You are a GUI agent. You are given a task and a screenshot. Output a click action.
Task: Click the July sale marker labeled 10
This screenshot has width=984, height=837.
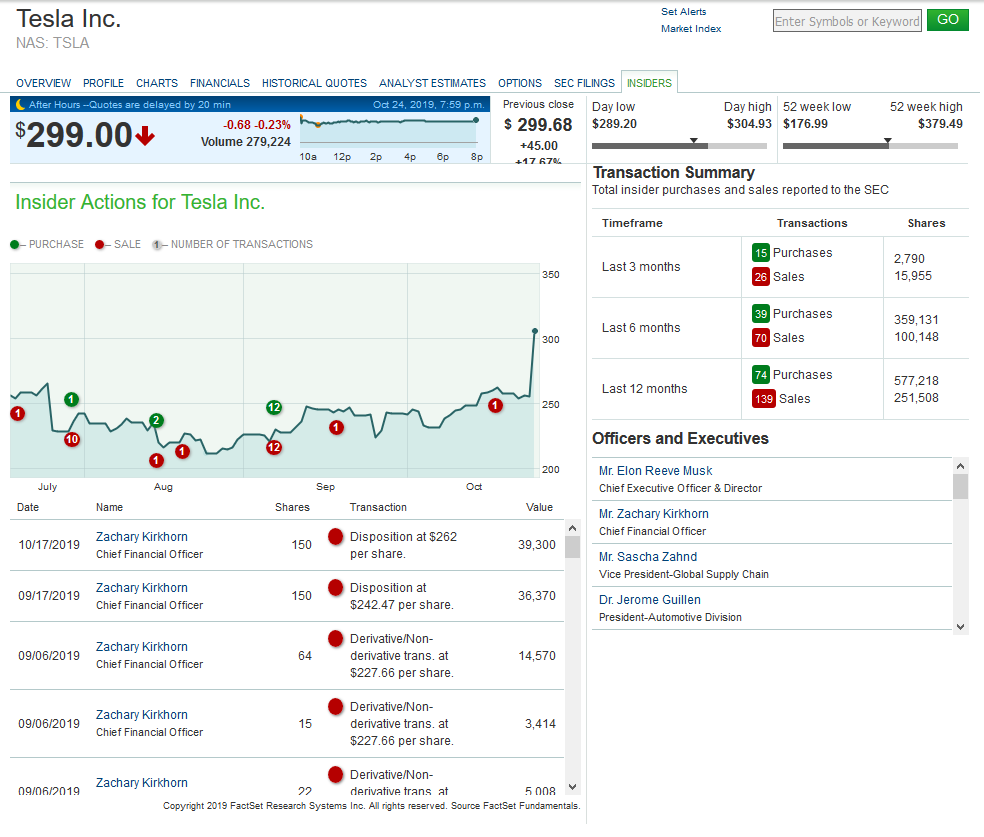click(72, 439)
